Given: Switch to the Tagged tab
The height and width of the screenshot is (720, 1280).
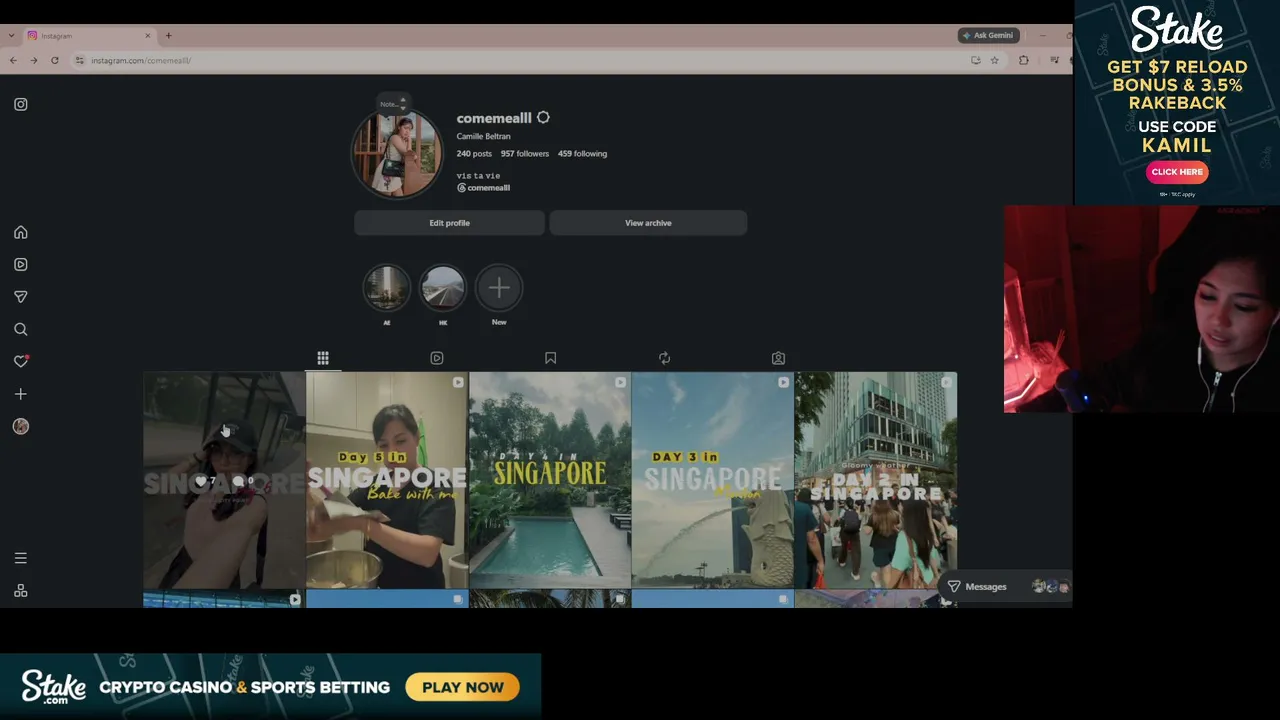Looking at the screenshot, I should 778,358.
